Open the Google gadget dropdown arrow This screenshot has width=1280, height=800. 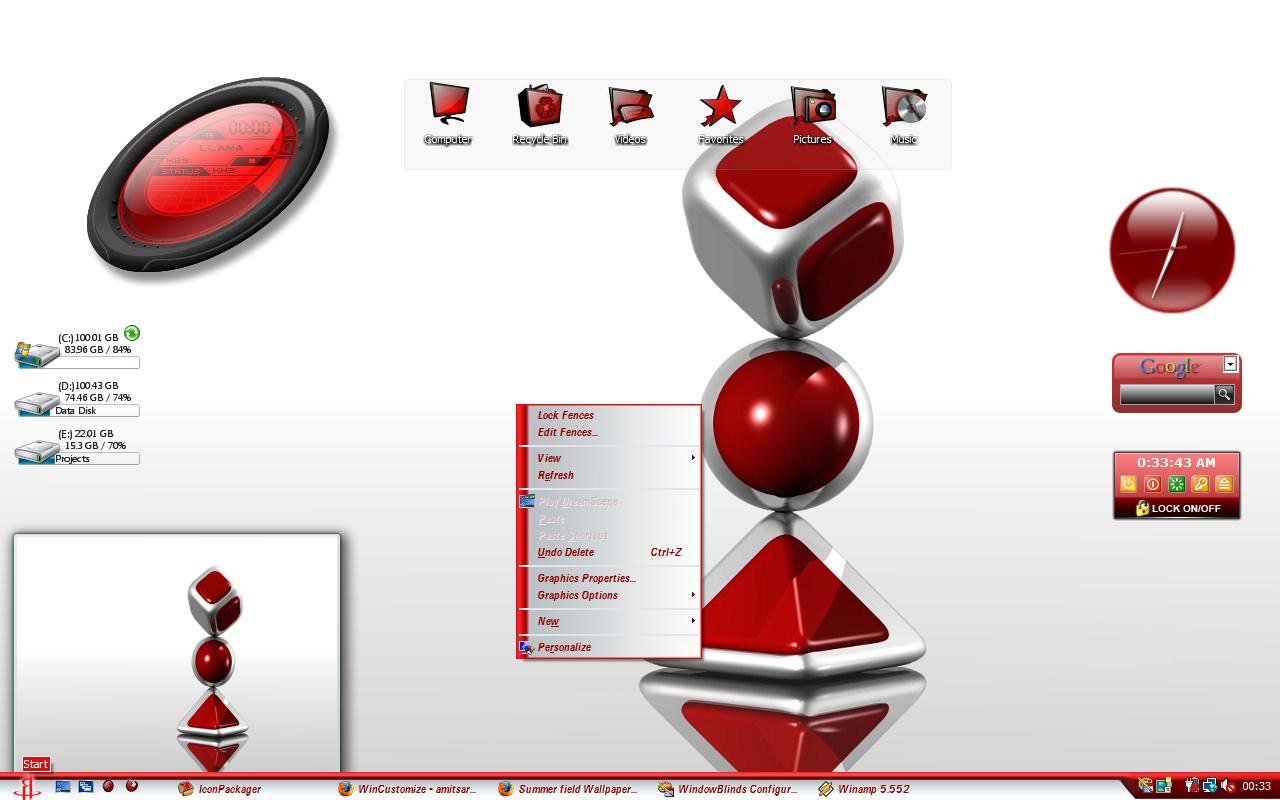(1230, 364)
